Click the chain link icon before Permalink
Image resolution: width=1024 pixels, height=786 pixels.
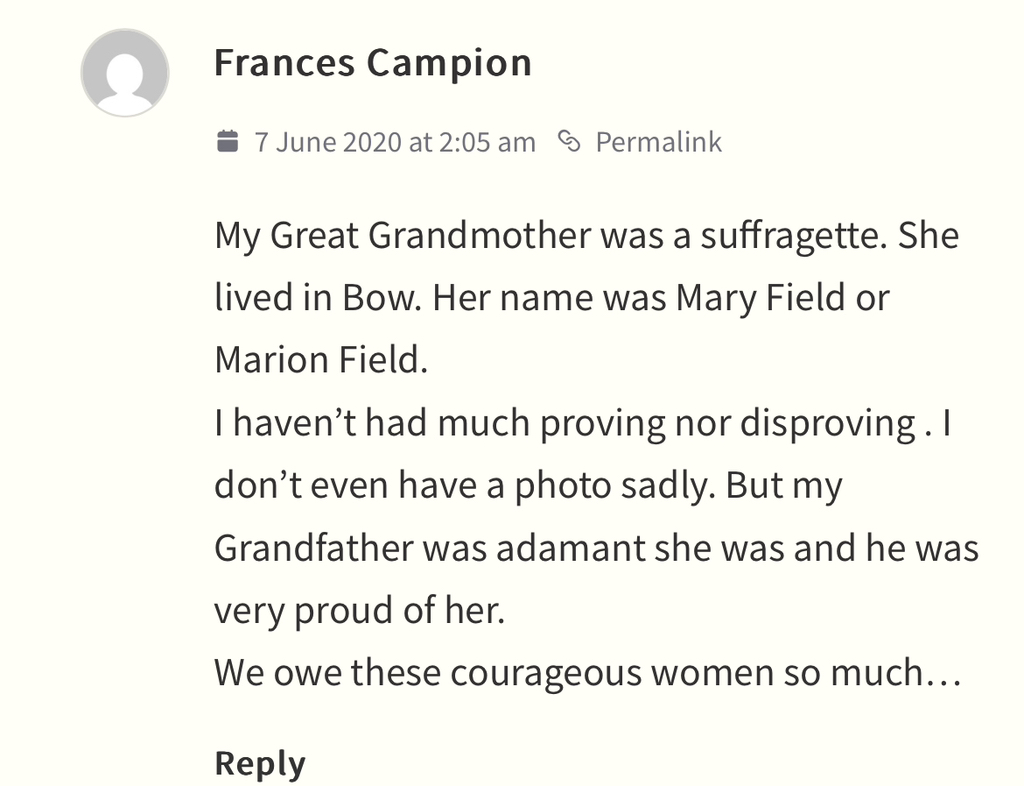click(x=569, y=141)
